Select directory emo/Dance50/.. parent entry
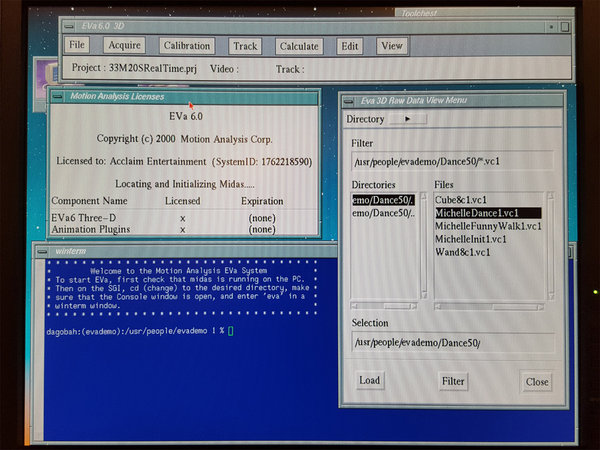Image resolution: width=600 pixels, height=450 pixels. [383, 213]
